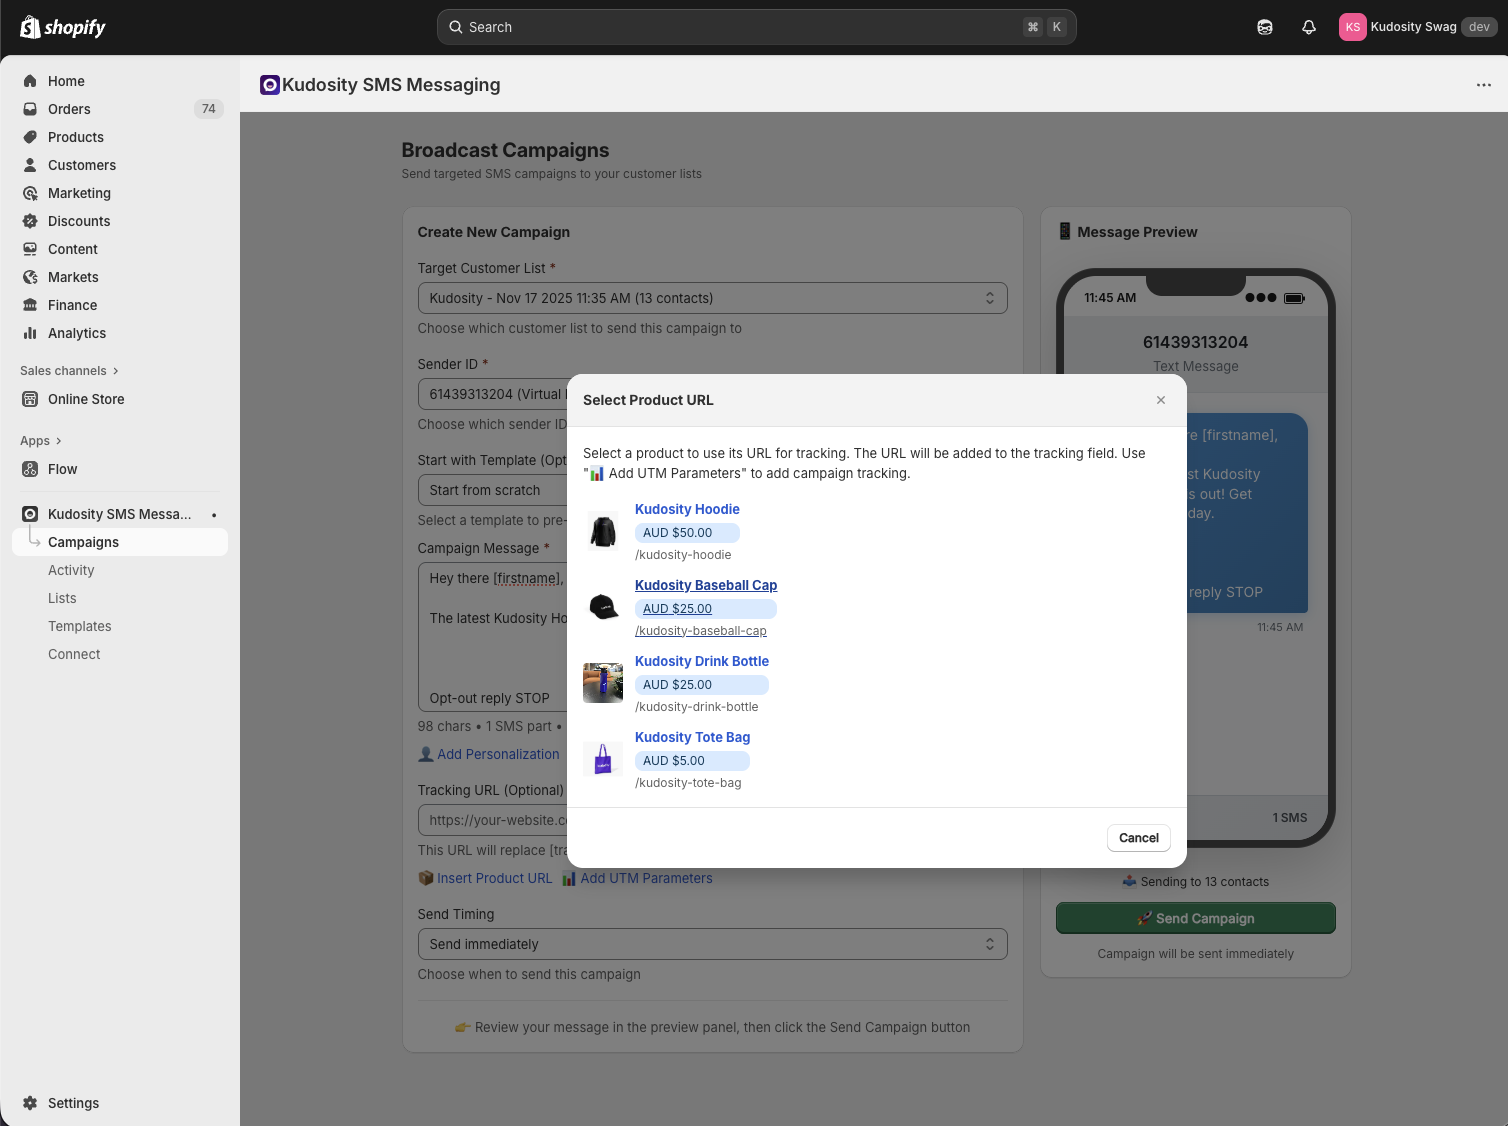Click the Kudosity SMS Messaging app icon
The image size is (1508, 1126).
point(269,85)
